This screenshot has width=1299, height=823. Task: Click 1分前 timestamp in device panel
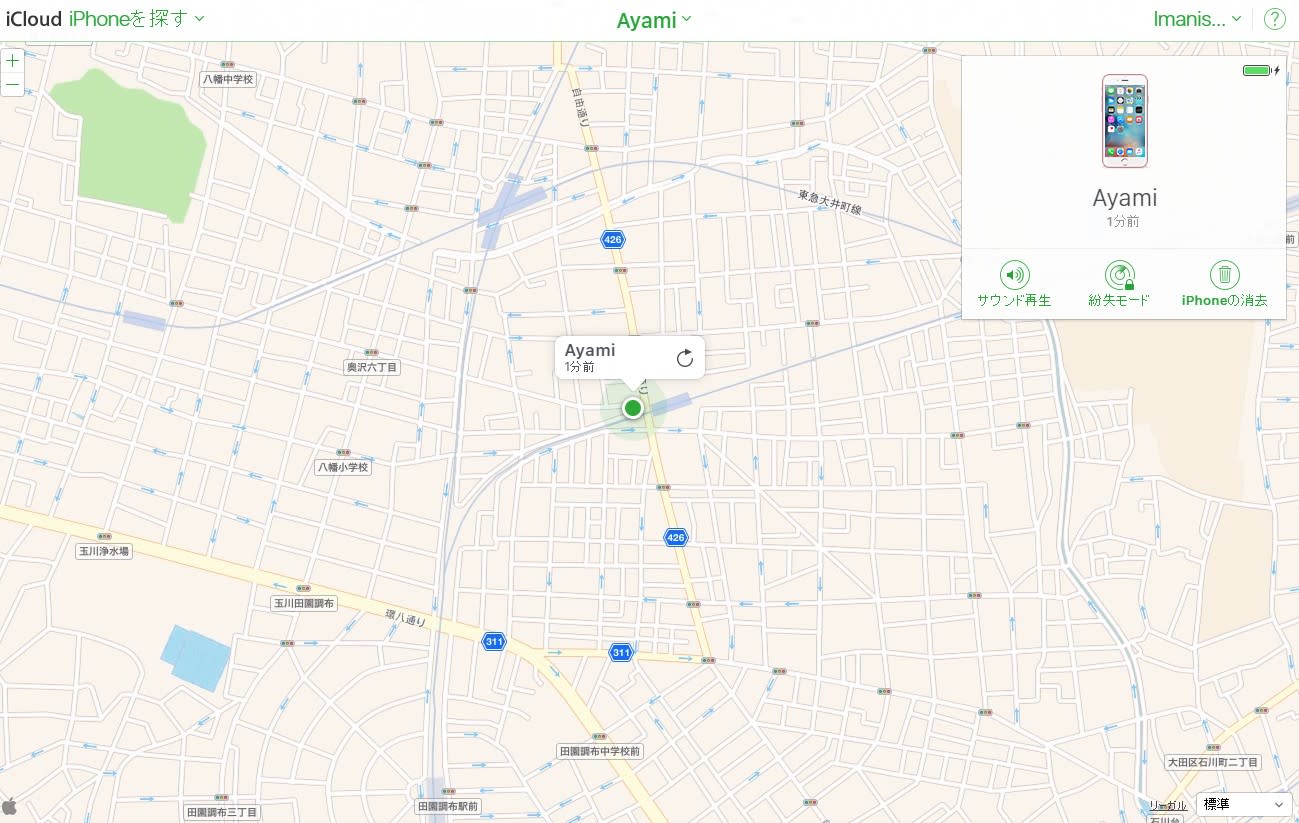pos(1124,222)
